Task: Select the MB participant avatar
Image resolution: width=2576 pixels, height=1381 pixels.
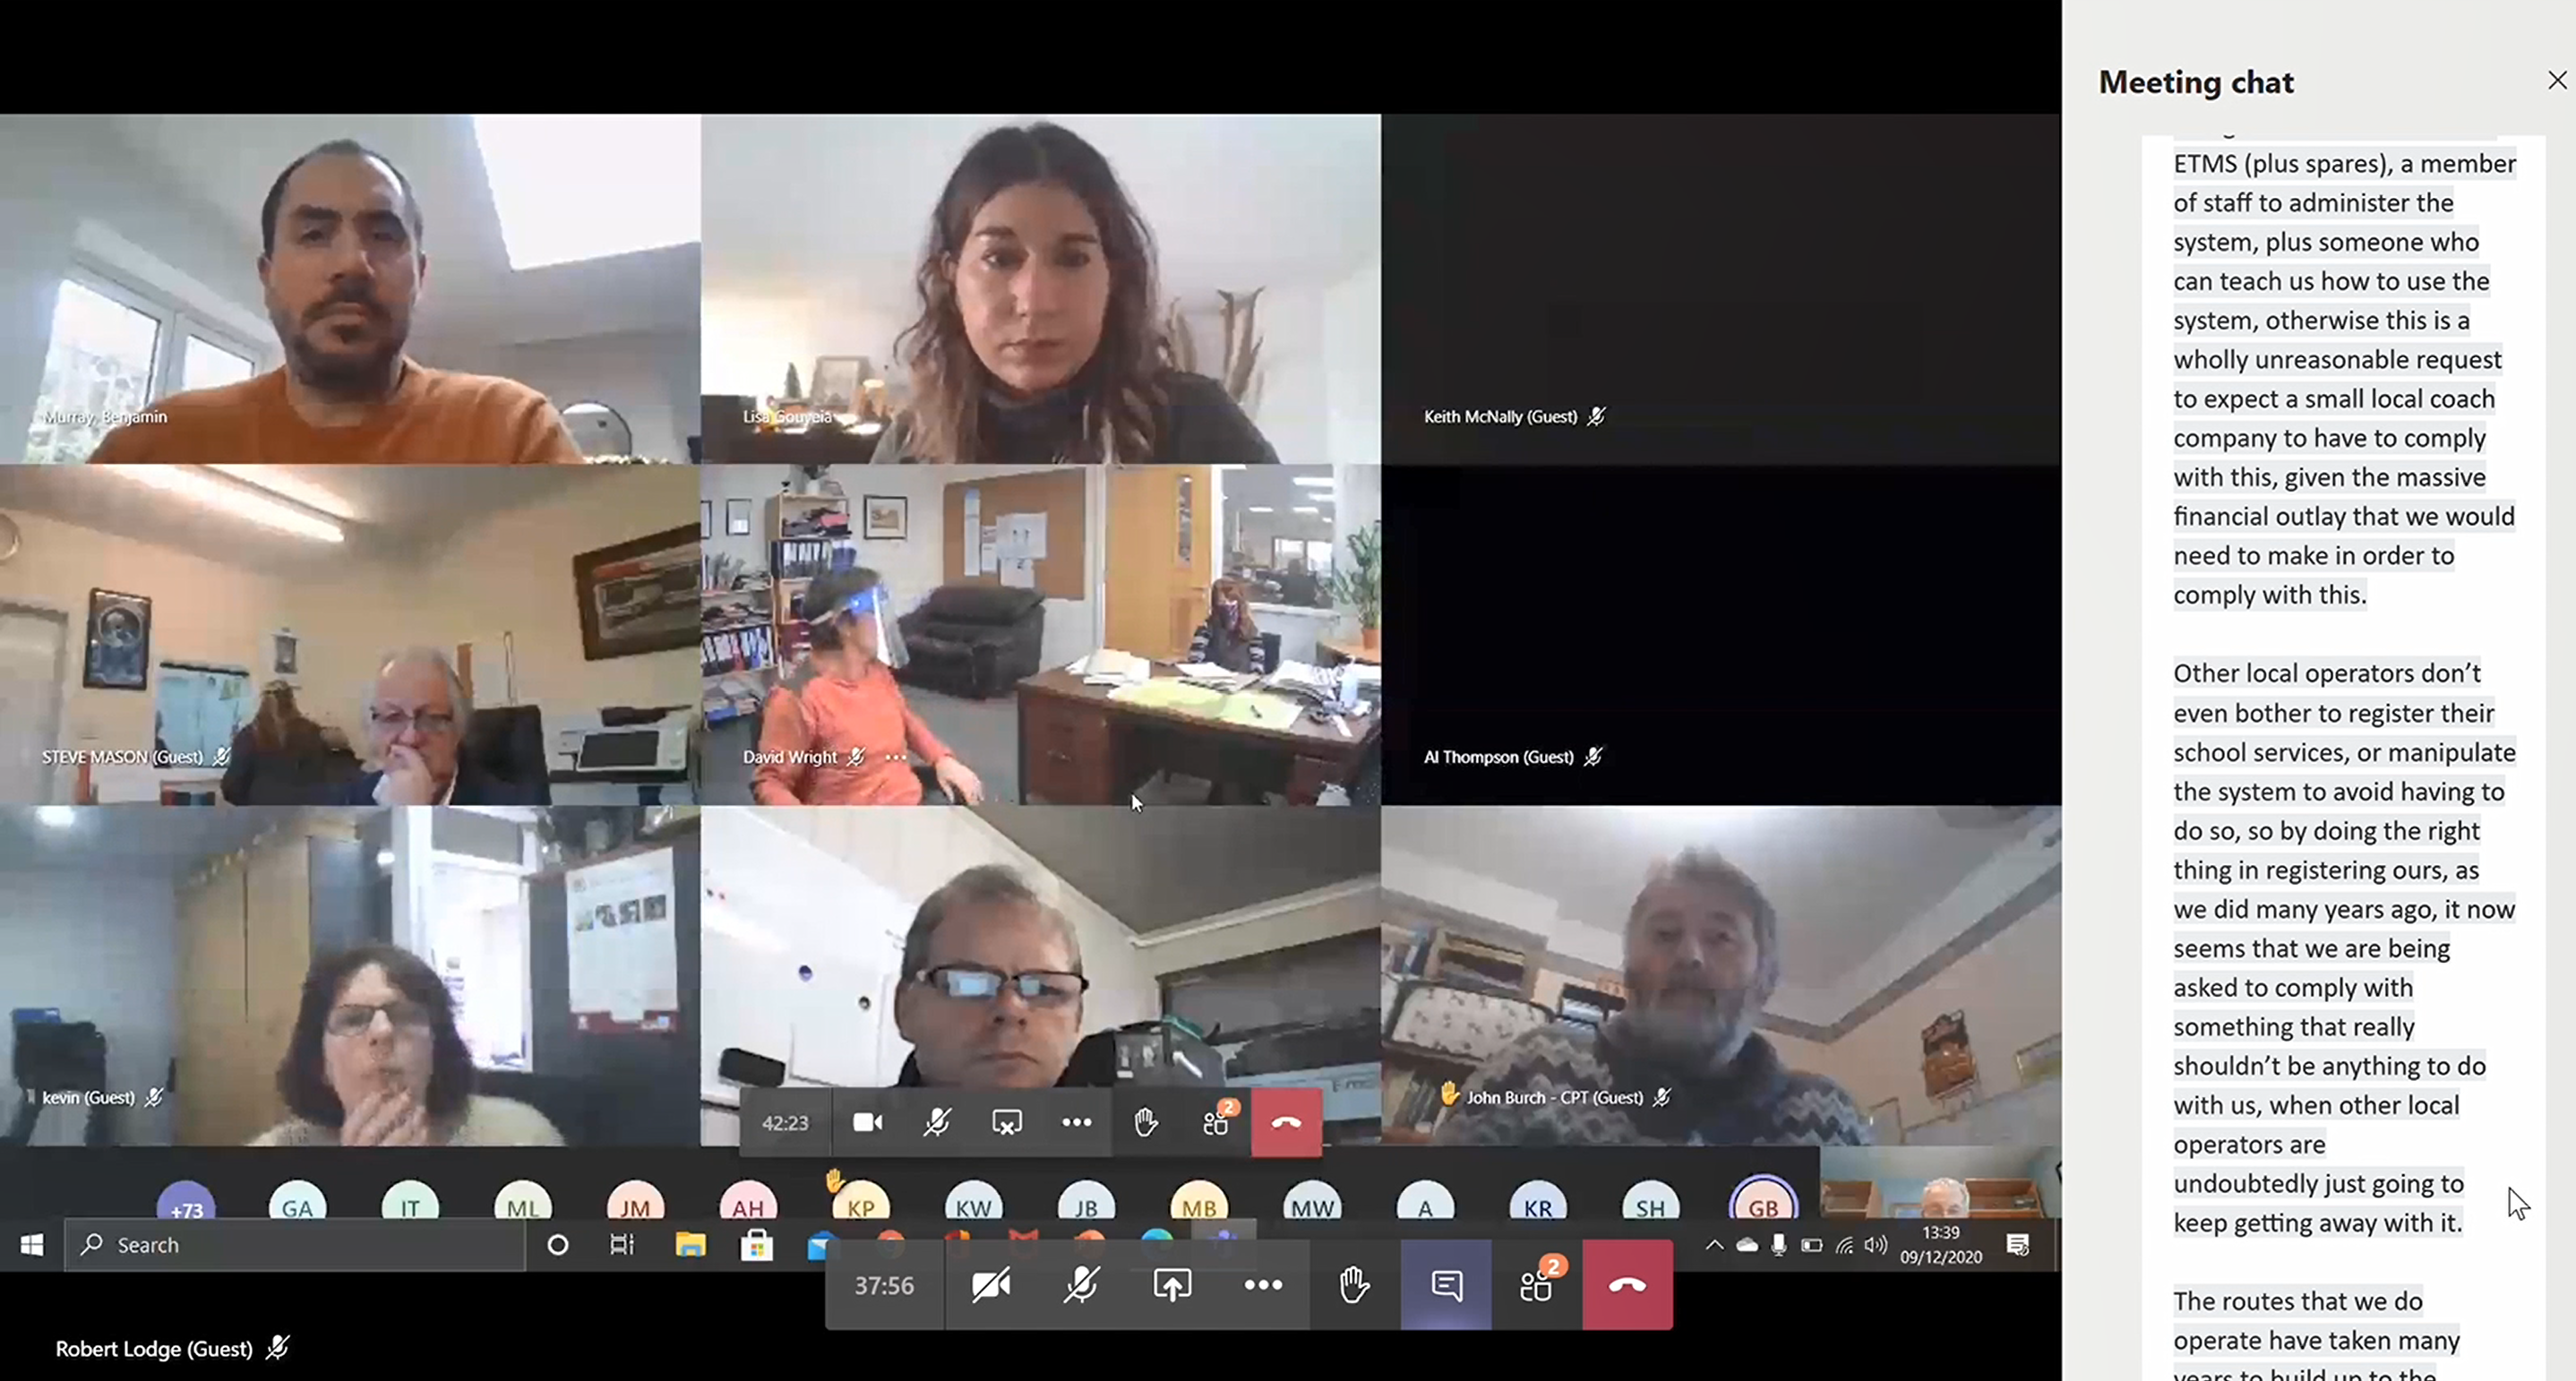Action: (x=1198, y=1207)
